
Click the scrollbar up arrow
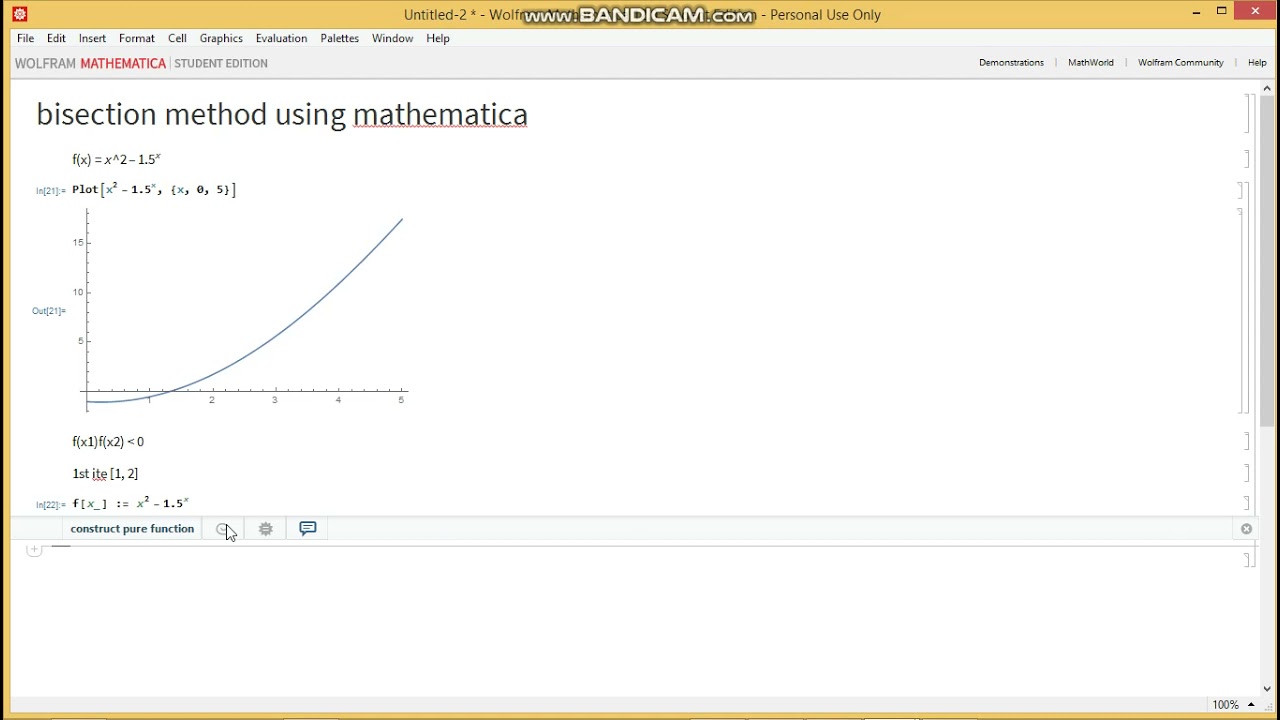tap(1267, 89)
